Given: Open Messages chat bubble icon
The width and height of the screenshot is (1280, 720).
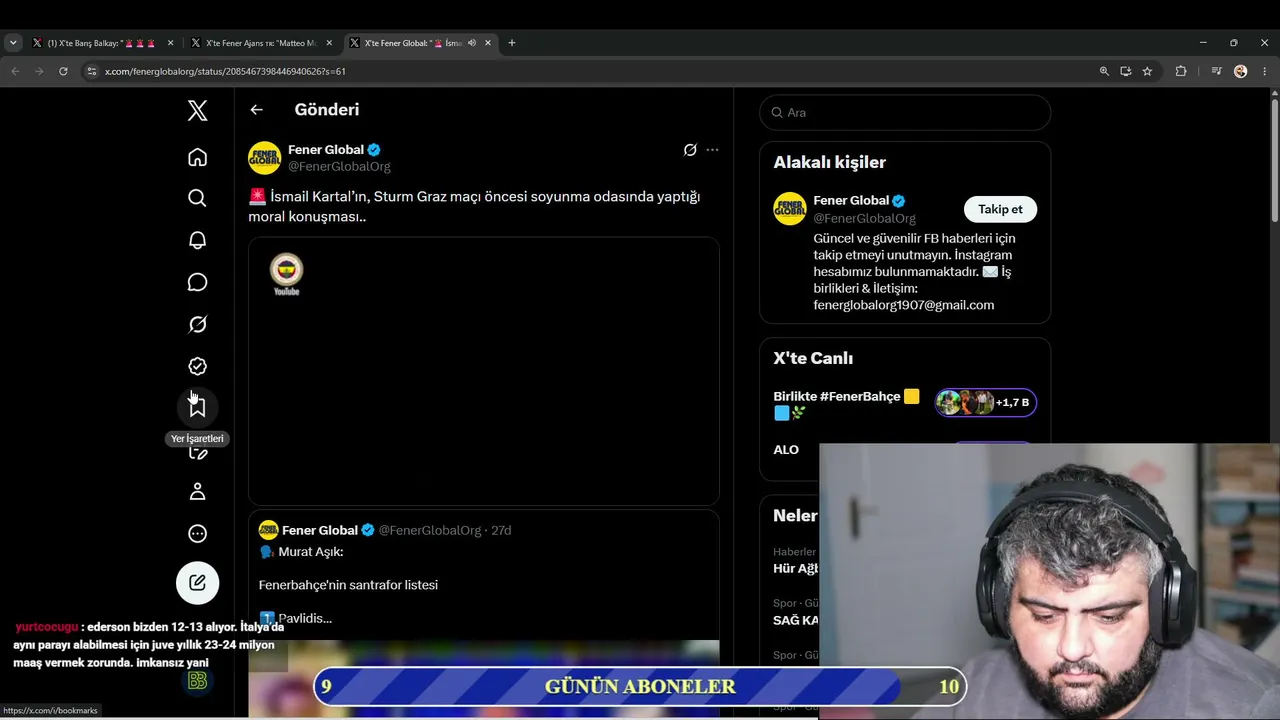Looking at the screenshot, I should point(197,282).
